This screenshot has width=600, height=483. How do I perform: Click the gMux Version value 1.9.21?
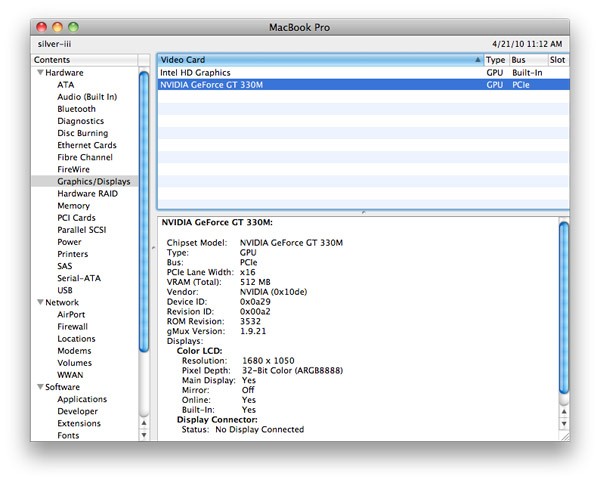pos(253,331)
